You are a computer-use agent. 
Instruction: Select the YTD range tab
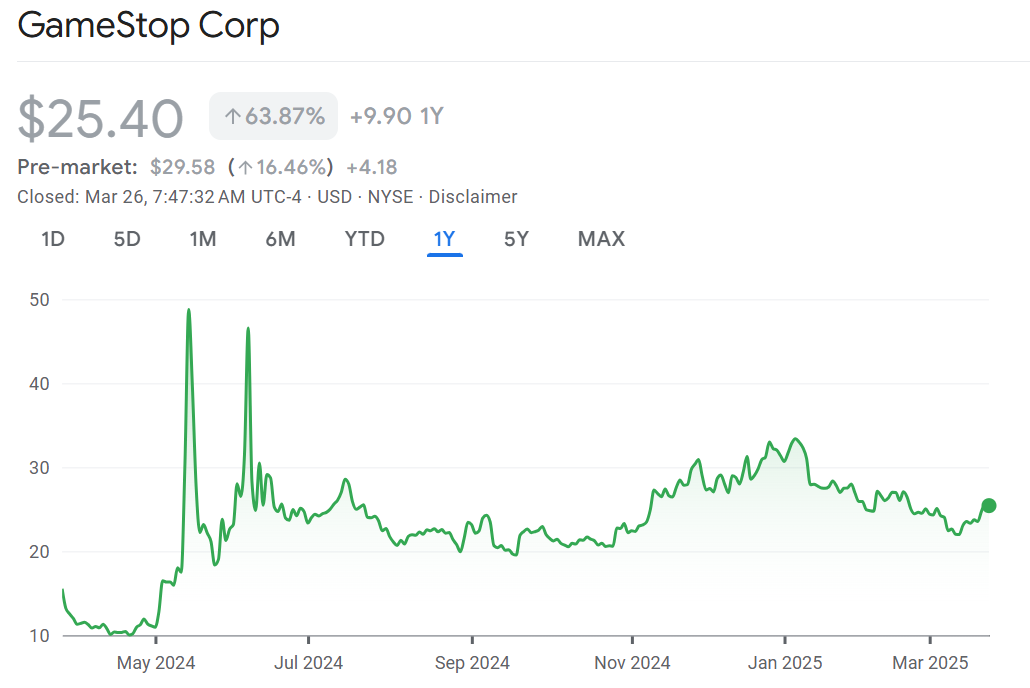click(x=364, y=239)
